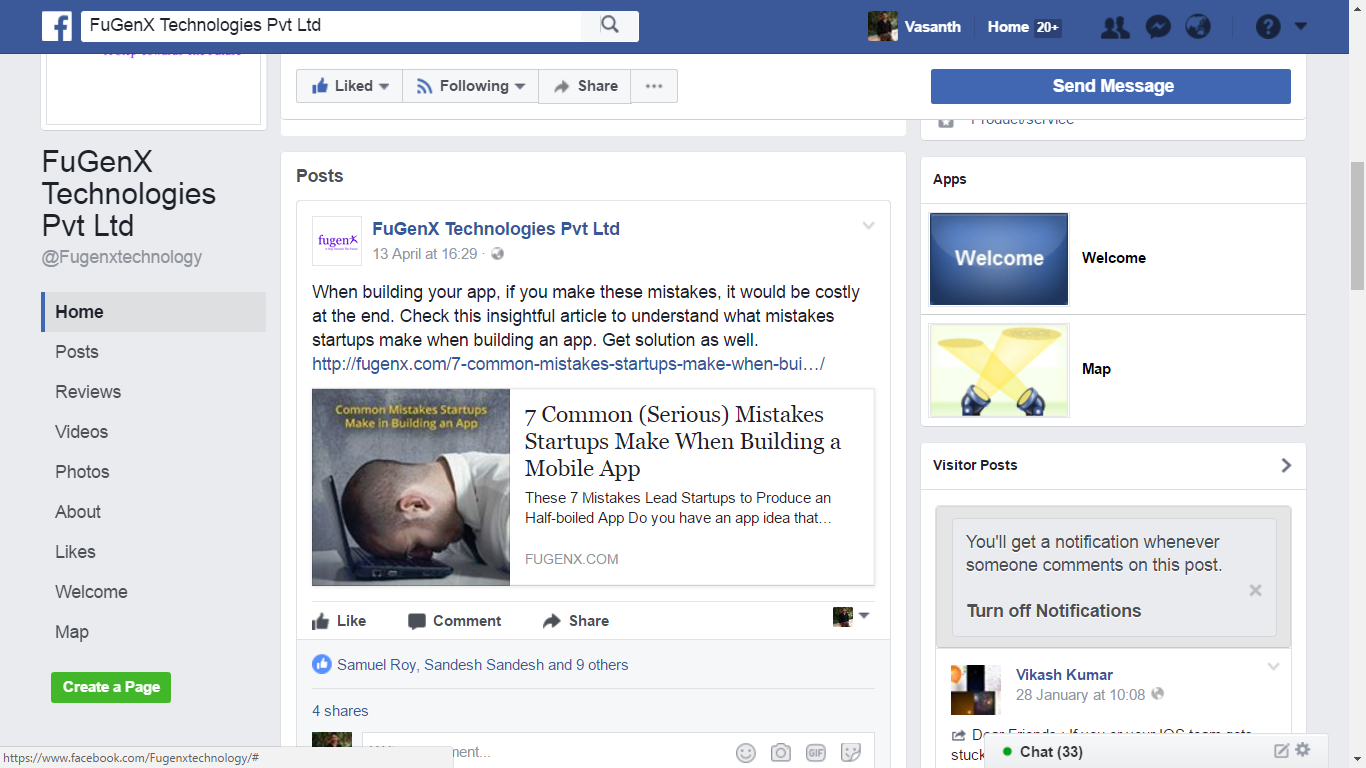Click the sticker icon in comment box
Screen dimensions: 1366x768
851,752
